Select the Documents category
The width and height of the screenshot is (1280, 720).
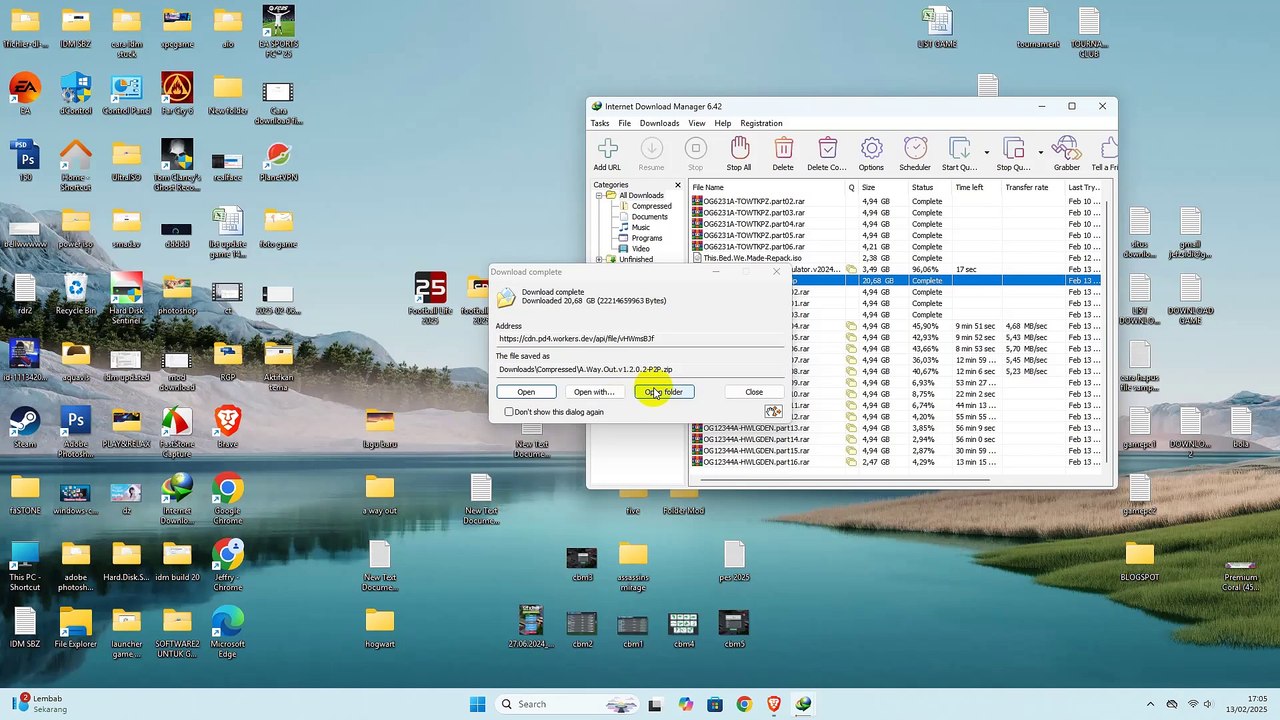click(x=649, y=217)
